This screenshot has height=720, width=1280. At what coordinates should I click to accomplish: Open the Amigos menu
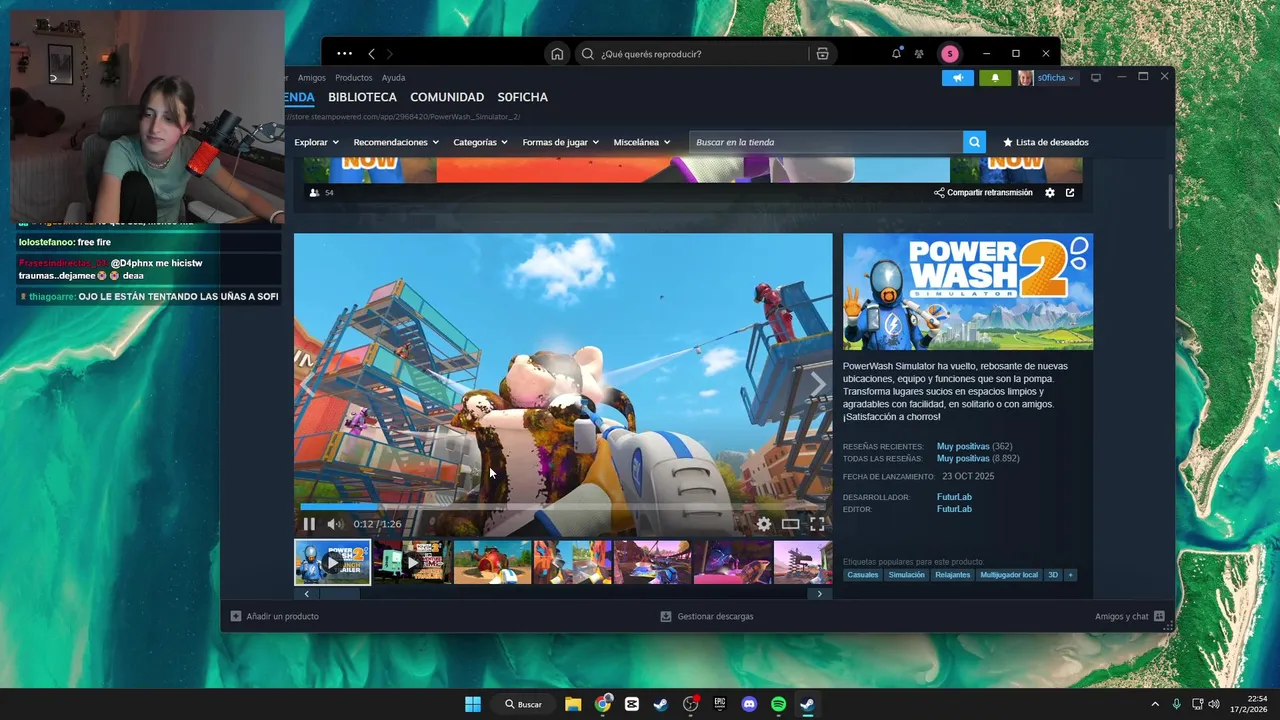tap(312, 78)
